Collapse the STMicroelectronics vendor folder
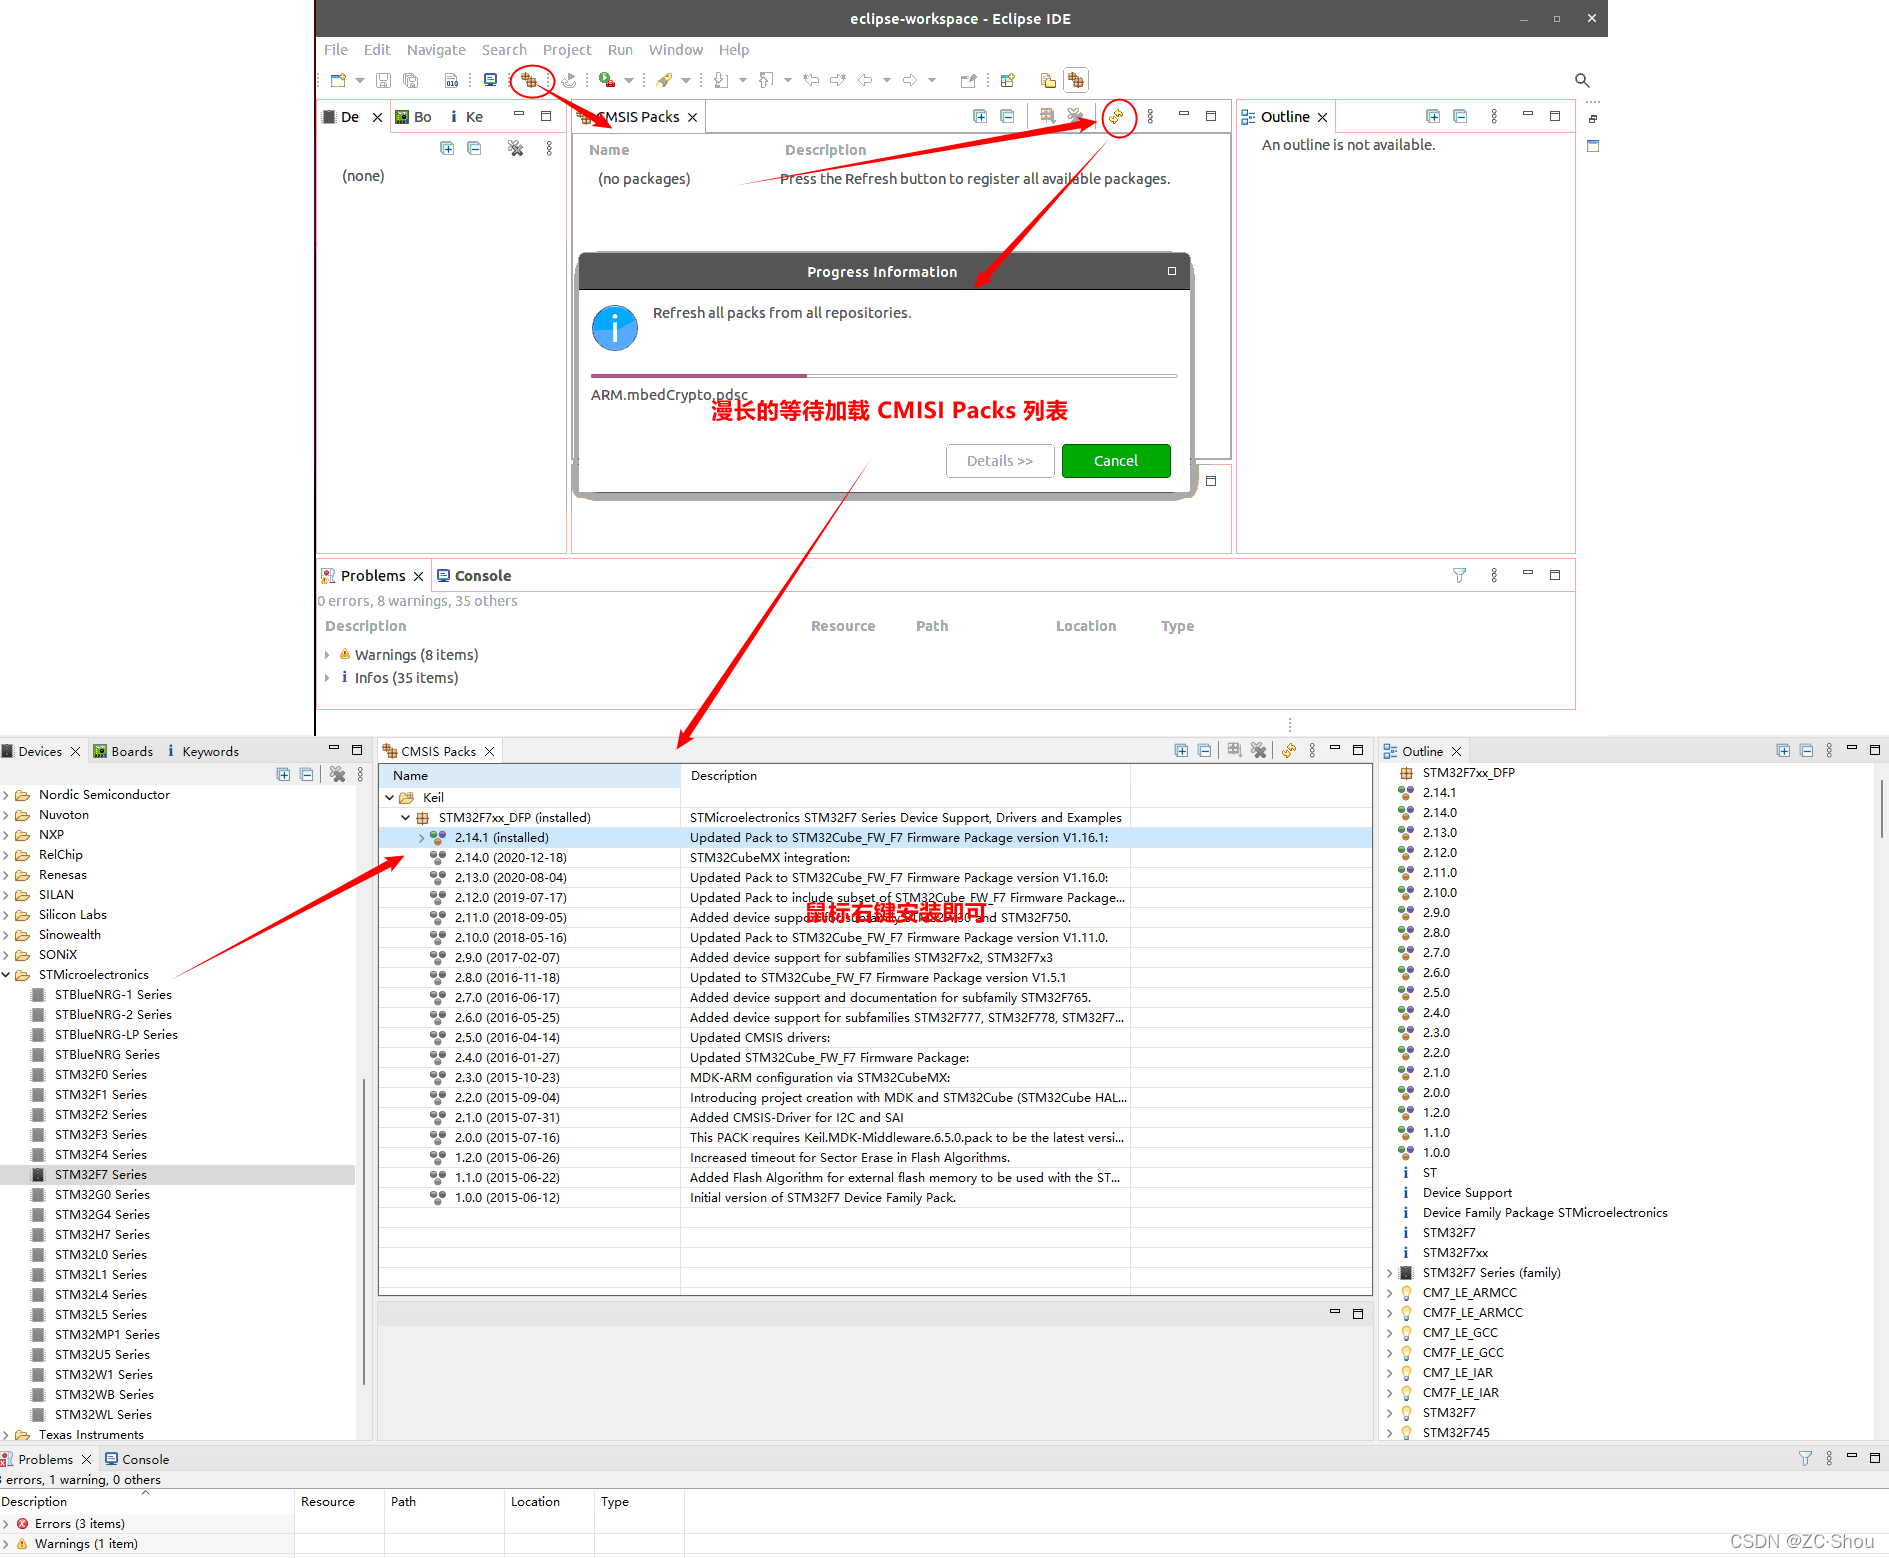Screen dimensions: 1889x1558 point(6,975)
